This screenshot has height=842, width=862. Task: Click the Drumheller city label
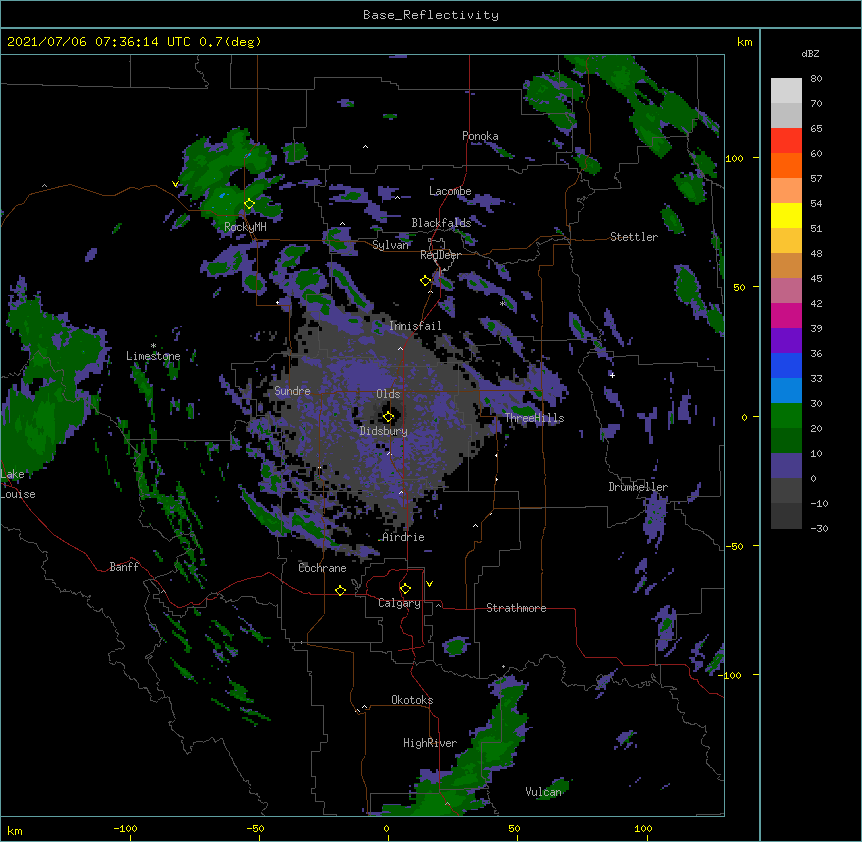coord(638,487)
